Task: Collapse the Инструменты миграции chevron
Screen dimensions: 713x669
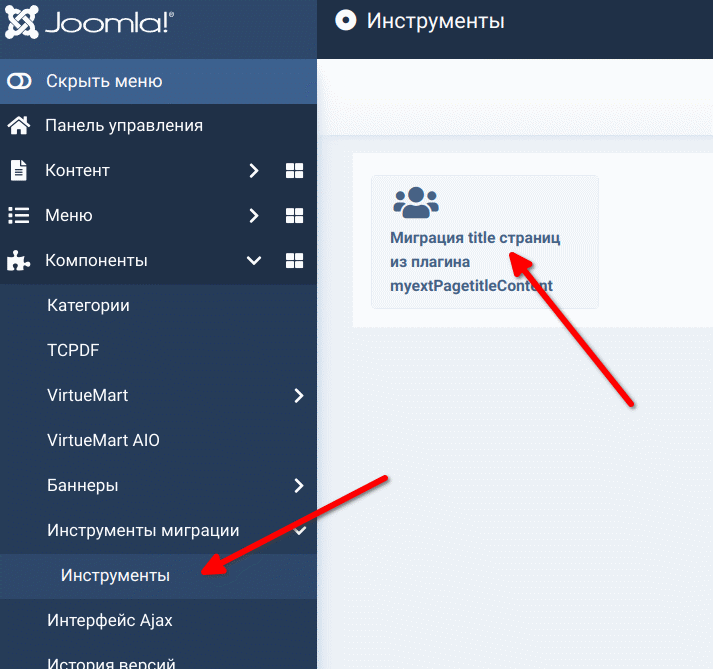Action: click(300, 530)
